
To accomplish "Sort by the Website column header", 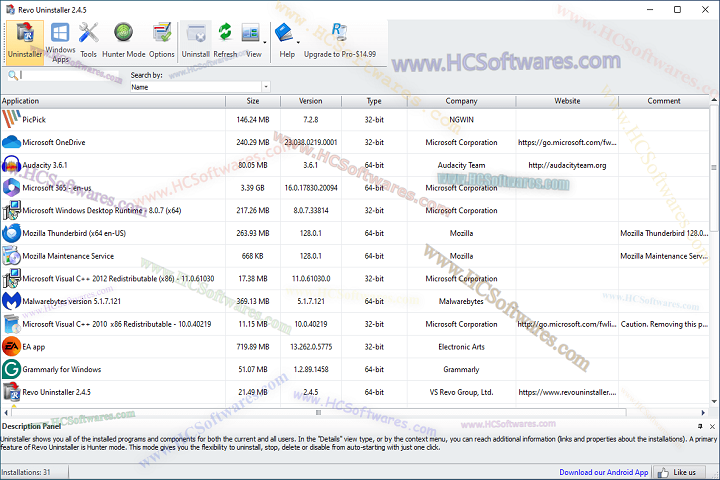I will (x=567, y=101).
